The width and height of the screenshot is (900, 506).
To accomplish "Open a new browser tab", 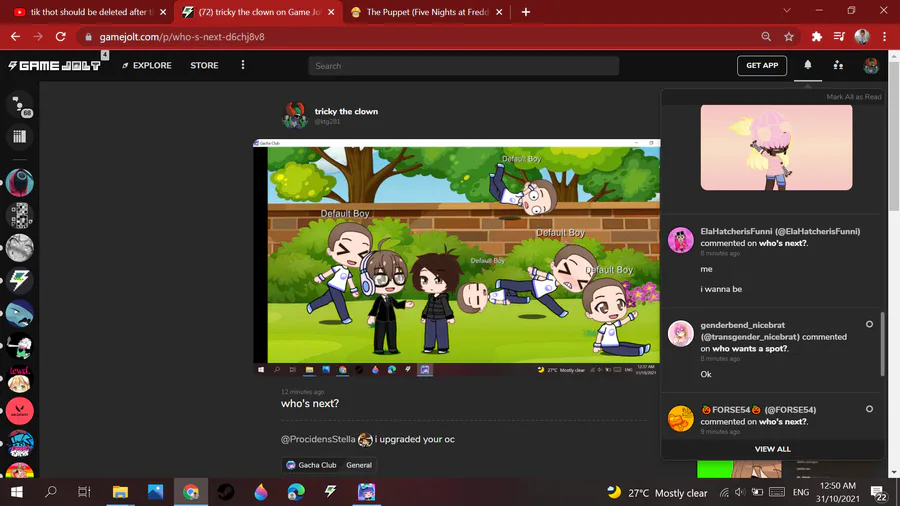I will [526, 12].
